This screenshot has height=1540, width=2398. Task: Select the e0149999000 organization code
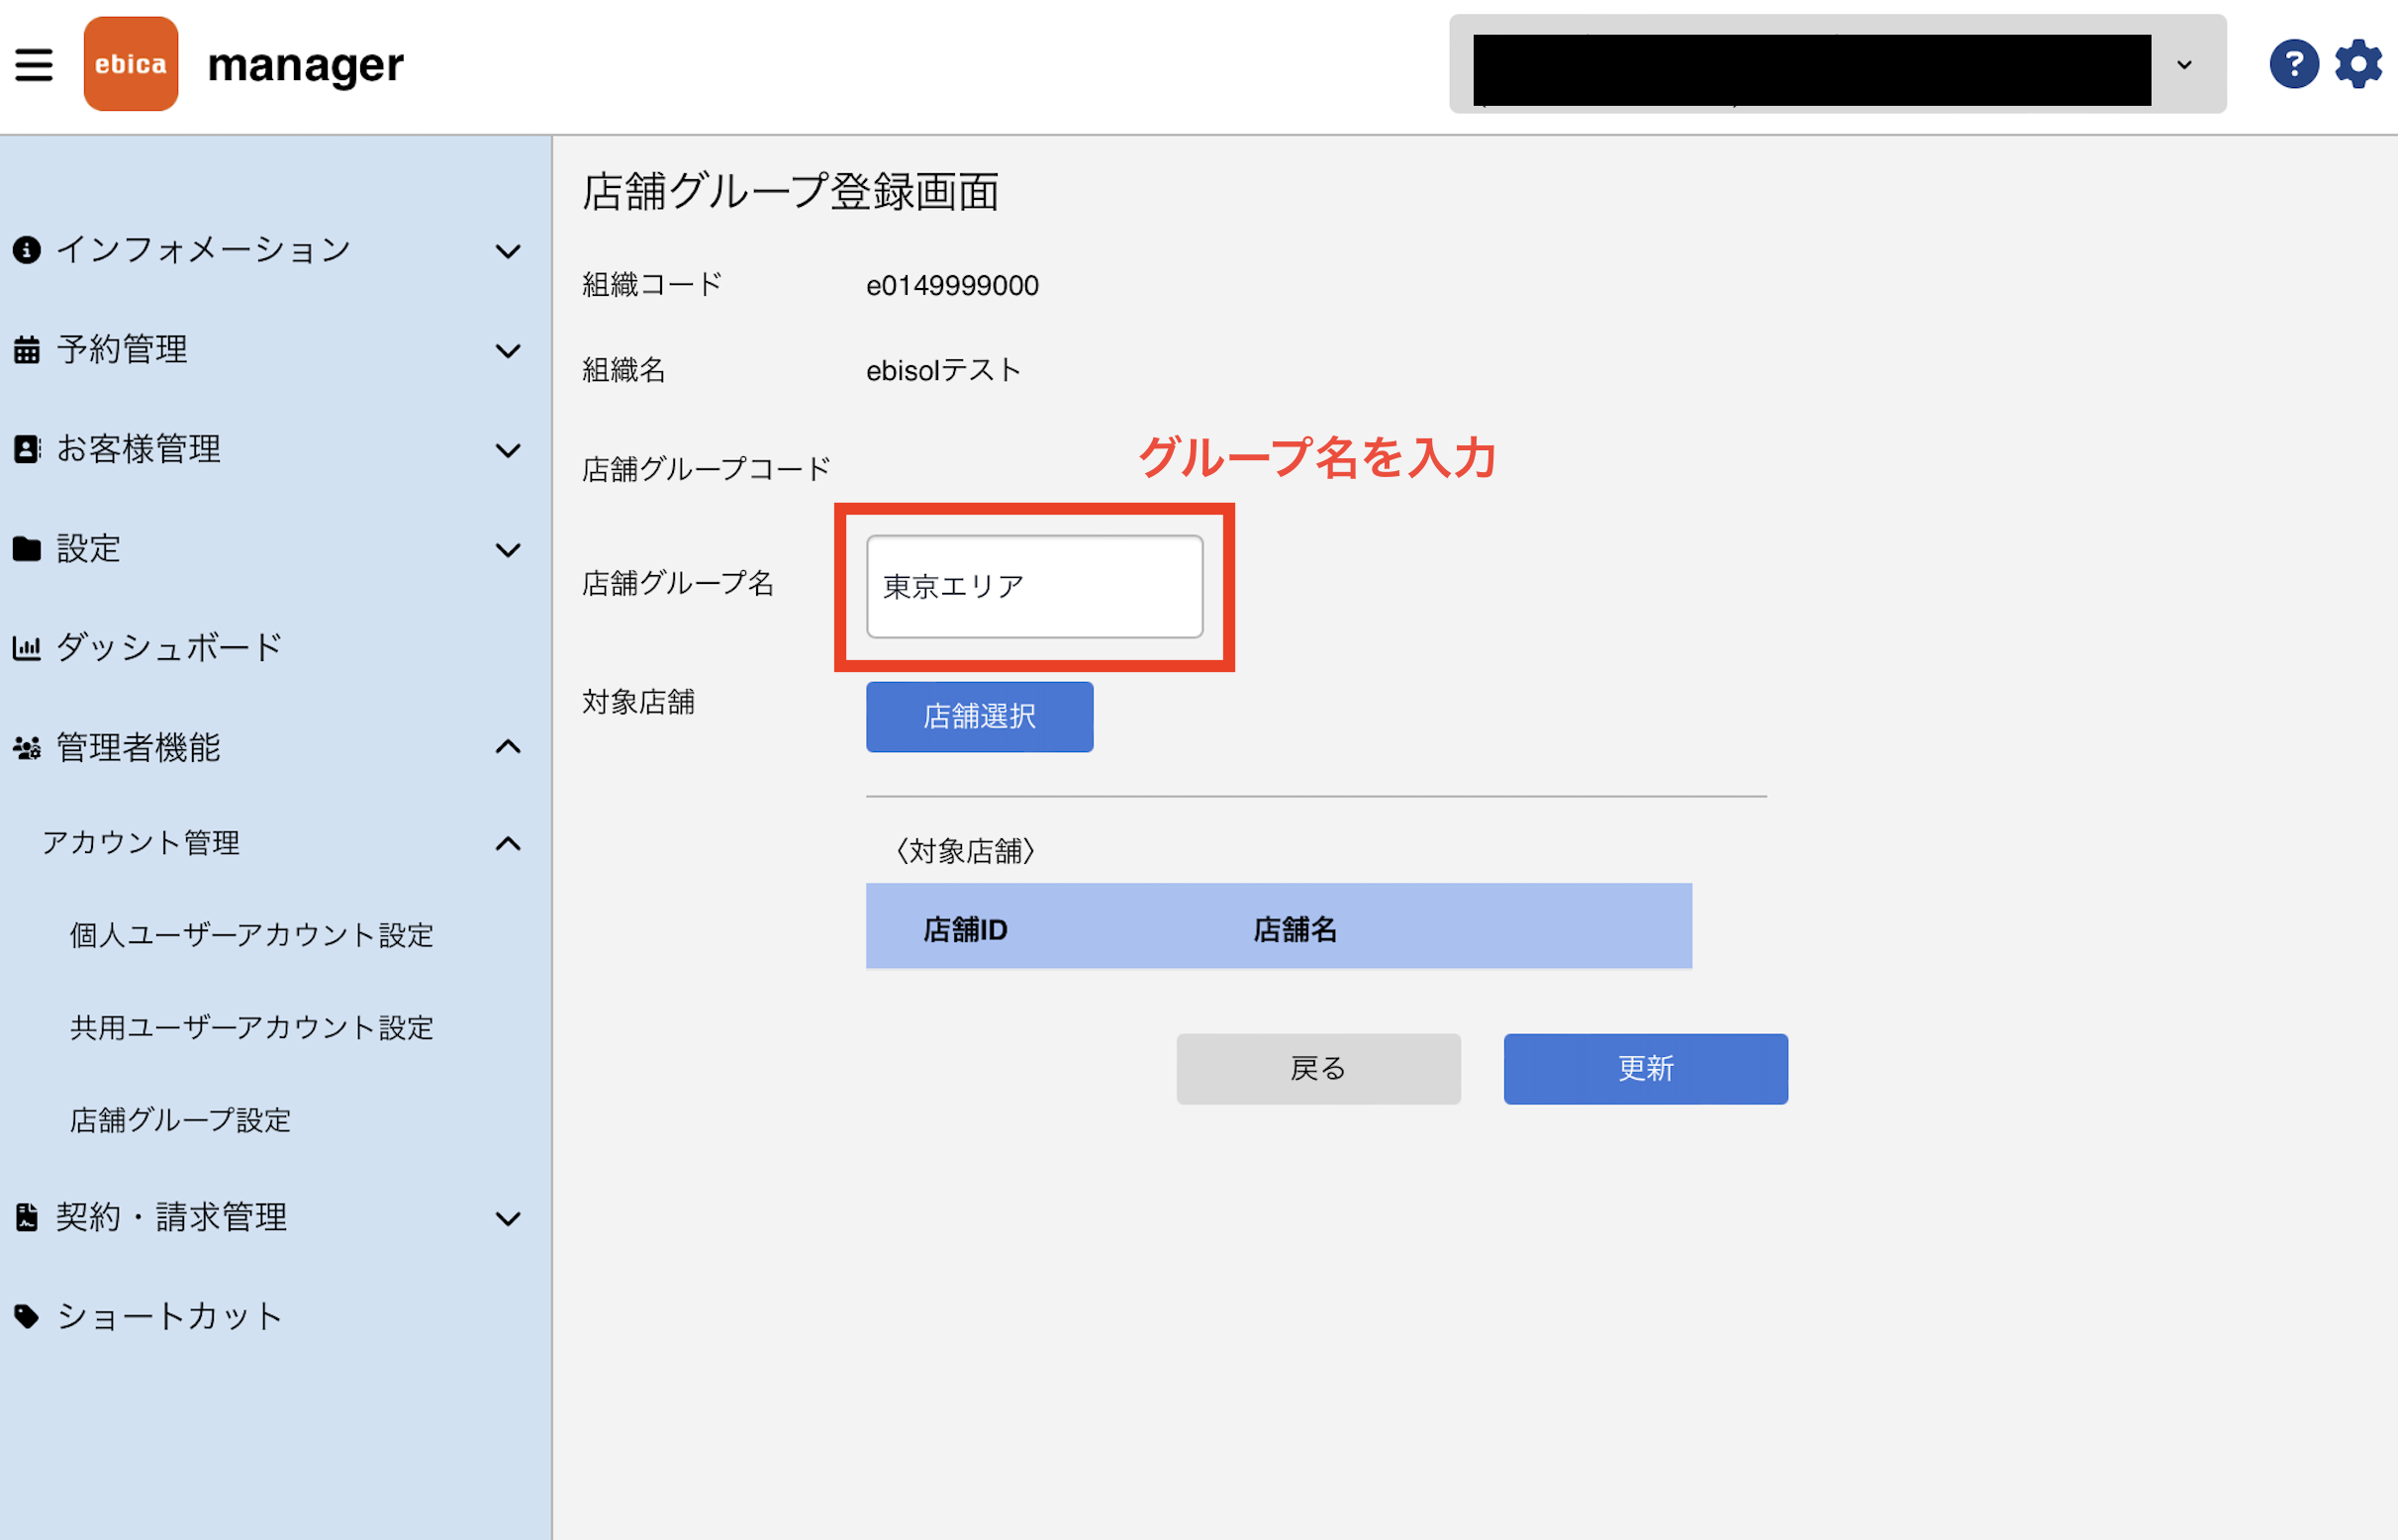tap(952, 286)
